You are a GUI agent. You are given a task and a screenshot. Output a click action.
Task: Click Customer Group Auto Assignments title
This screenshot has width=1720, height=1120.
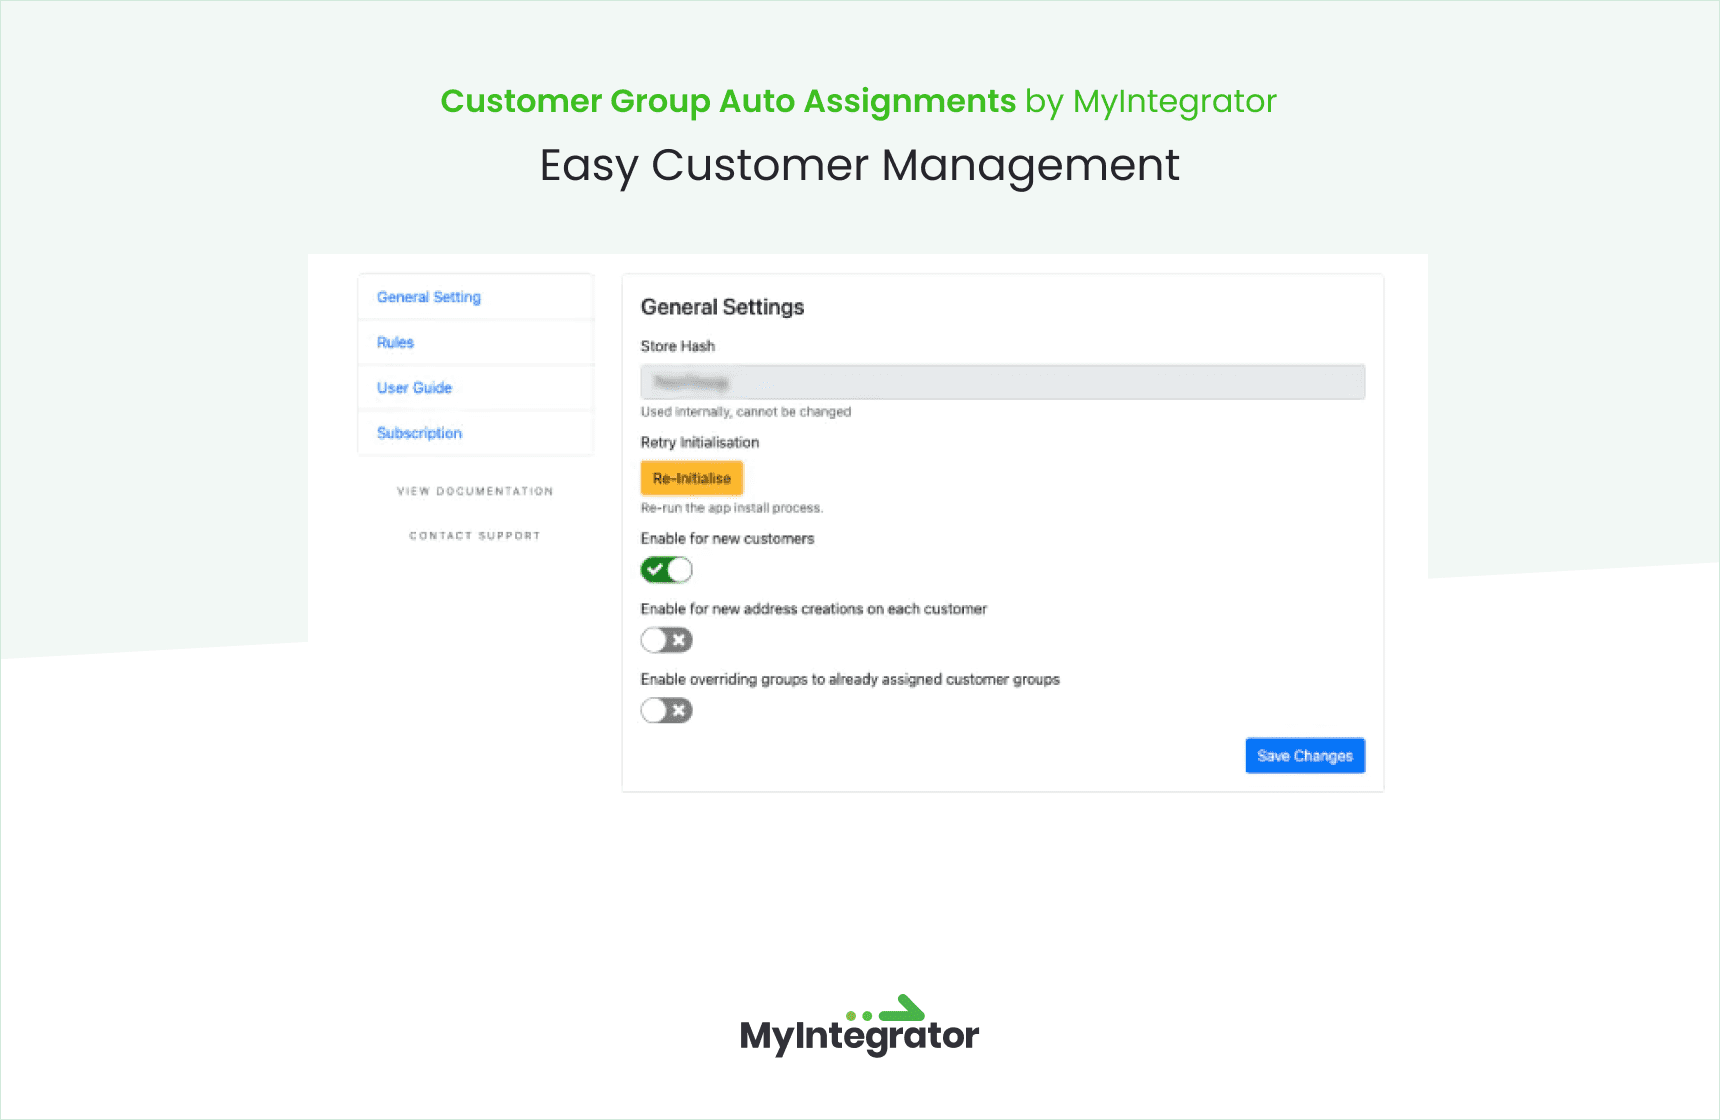[728, 101]
